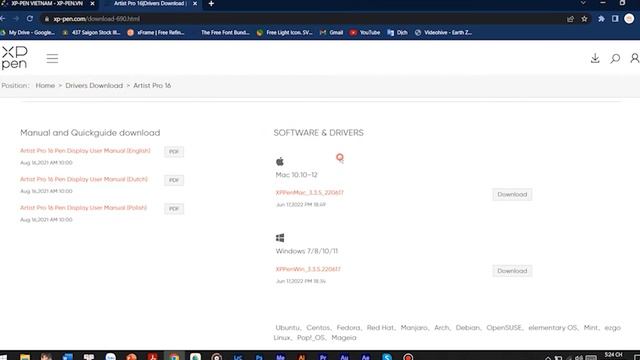Image resolution: width=640 pixels, height=360 pixels.
Task: Launch Illustrator from the taskbar
Action: [x=302, y=357]
